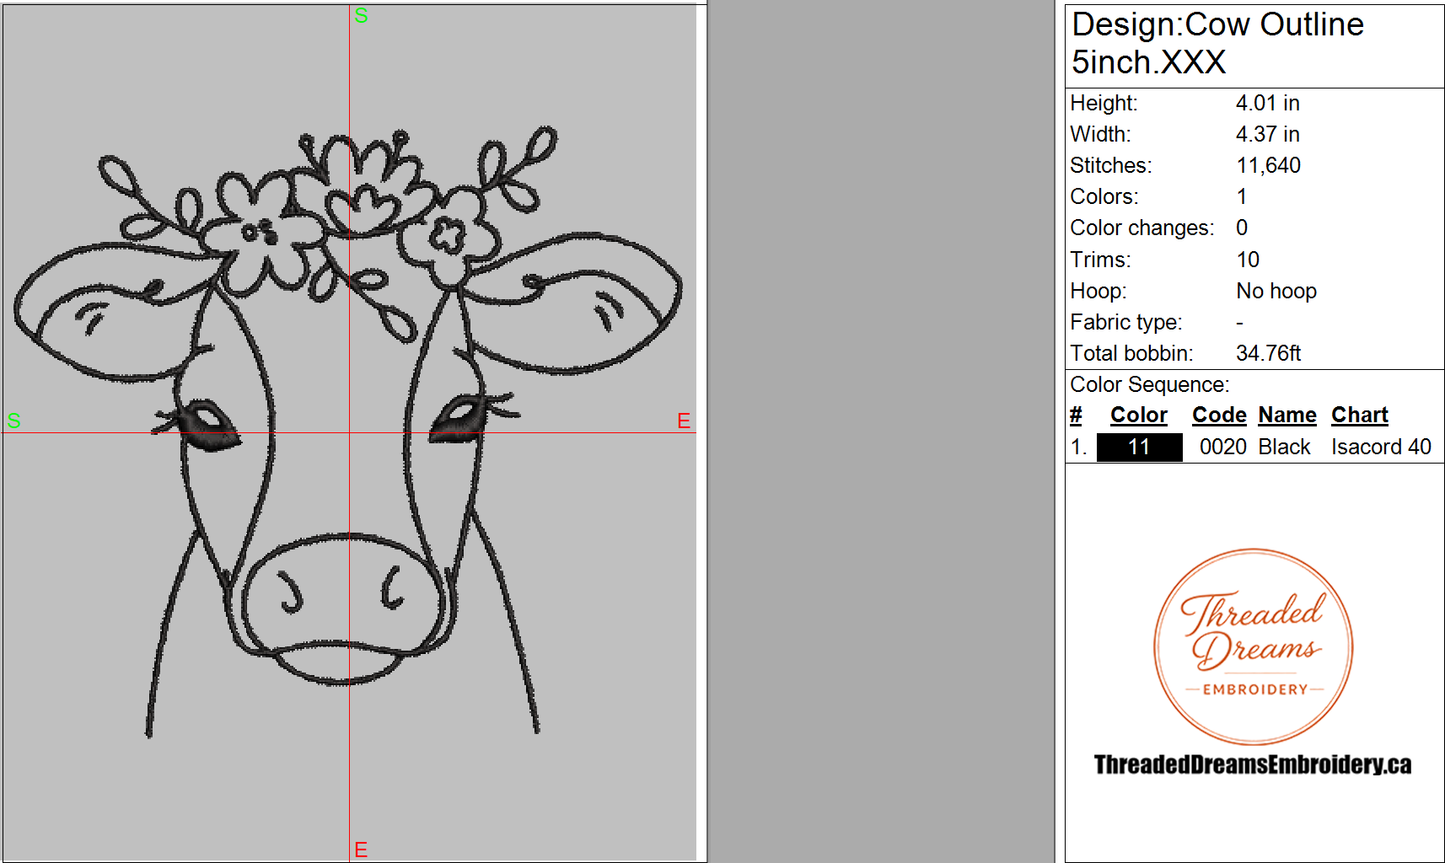Click the 'Colors:' label

1104,197
